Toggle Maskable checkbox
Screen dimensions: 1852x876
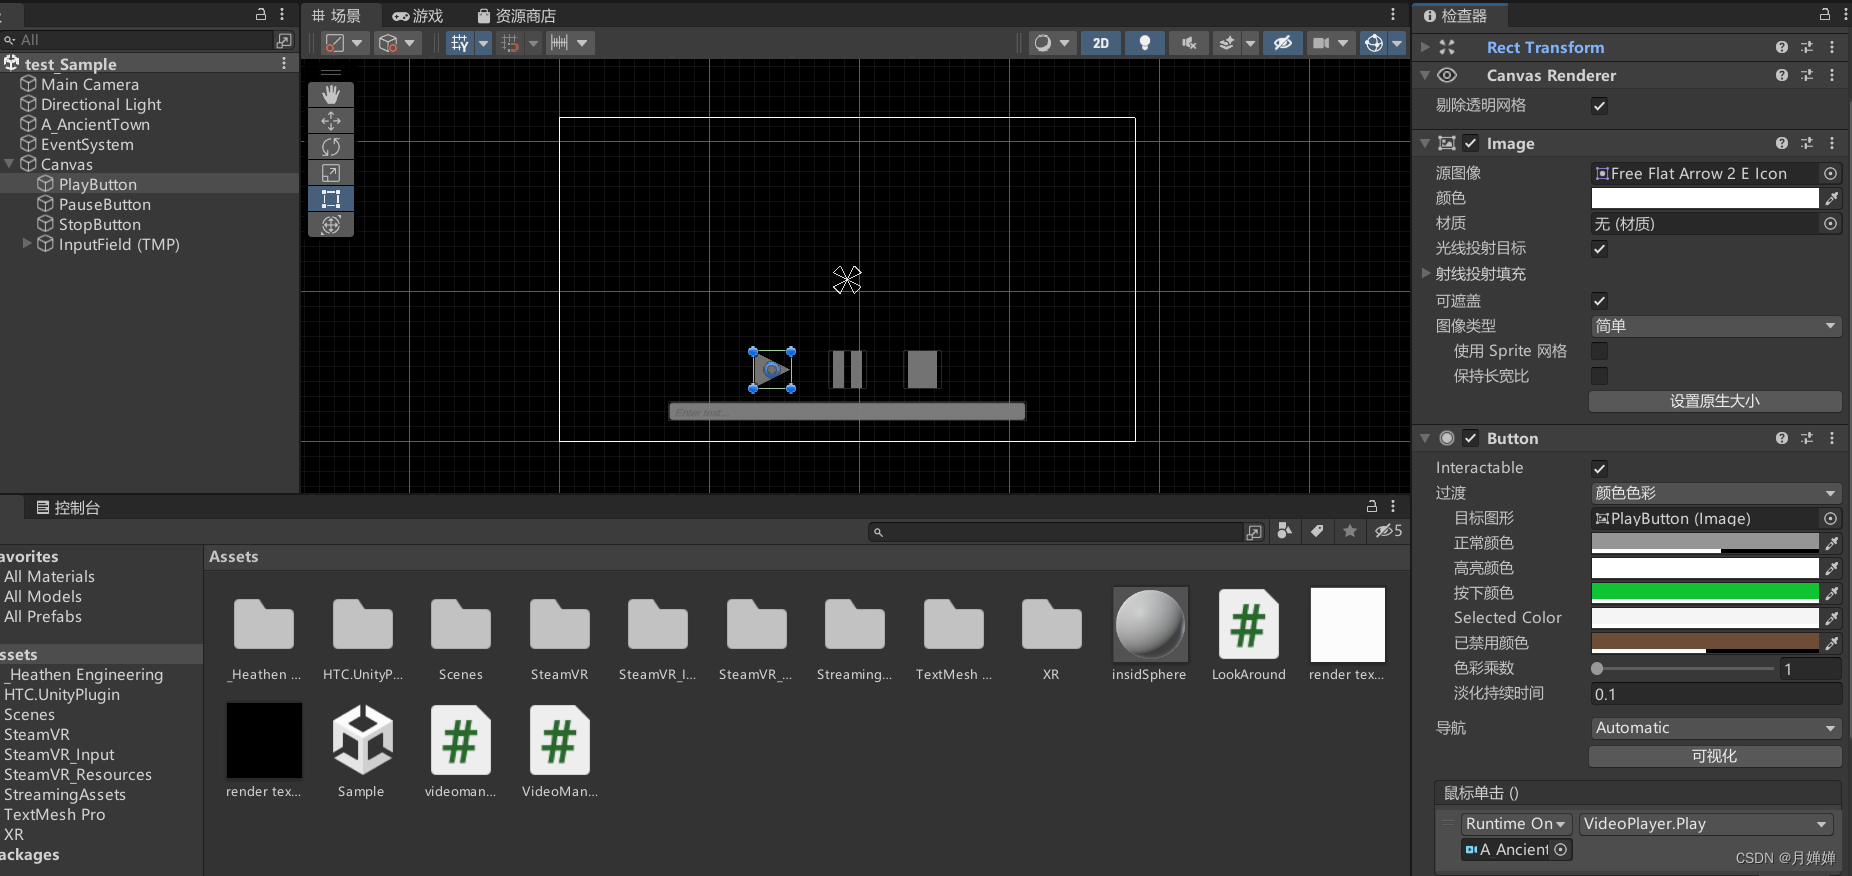[1600, 301]
